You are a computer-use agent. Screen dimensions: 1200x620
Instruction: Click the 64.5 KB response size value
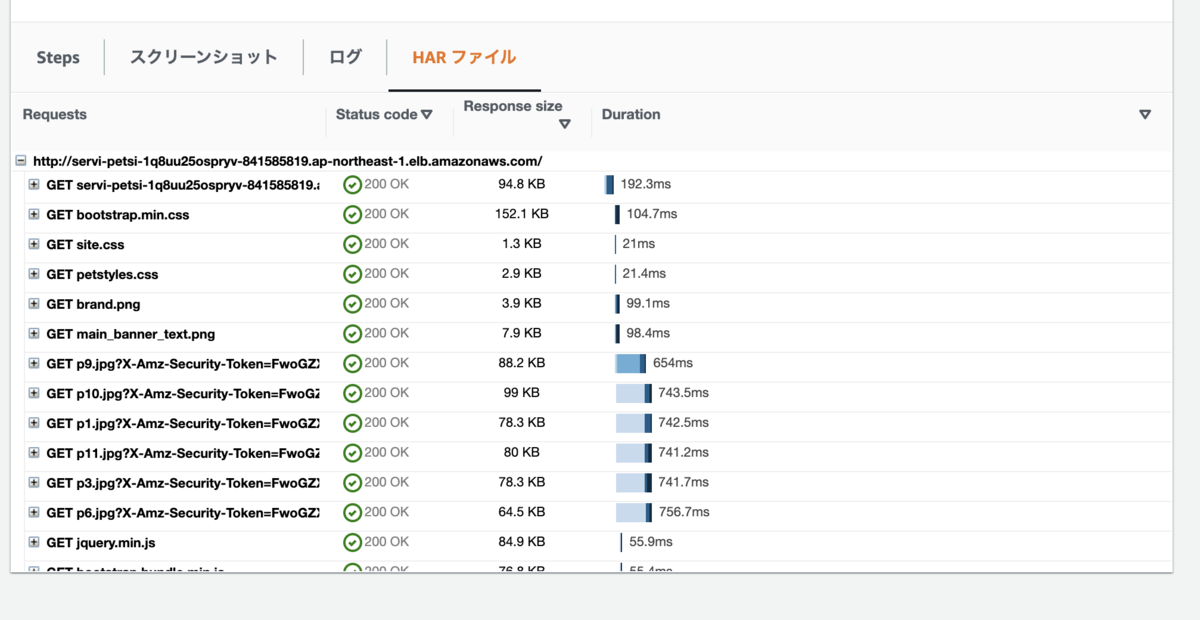click(x=522, y=512)
